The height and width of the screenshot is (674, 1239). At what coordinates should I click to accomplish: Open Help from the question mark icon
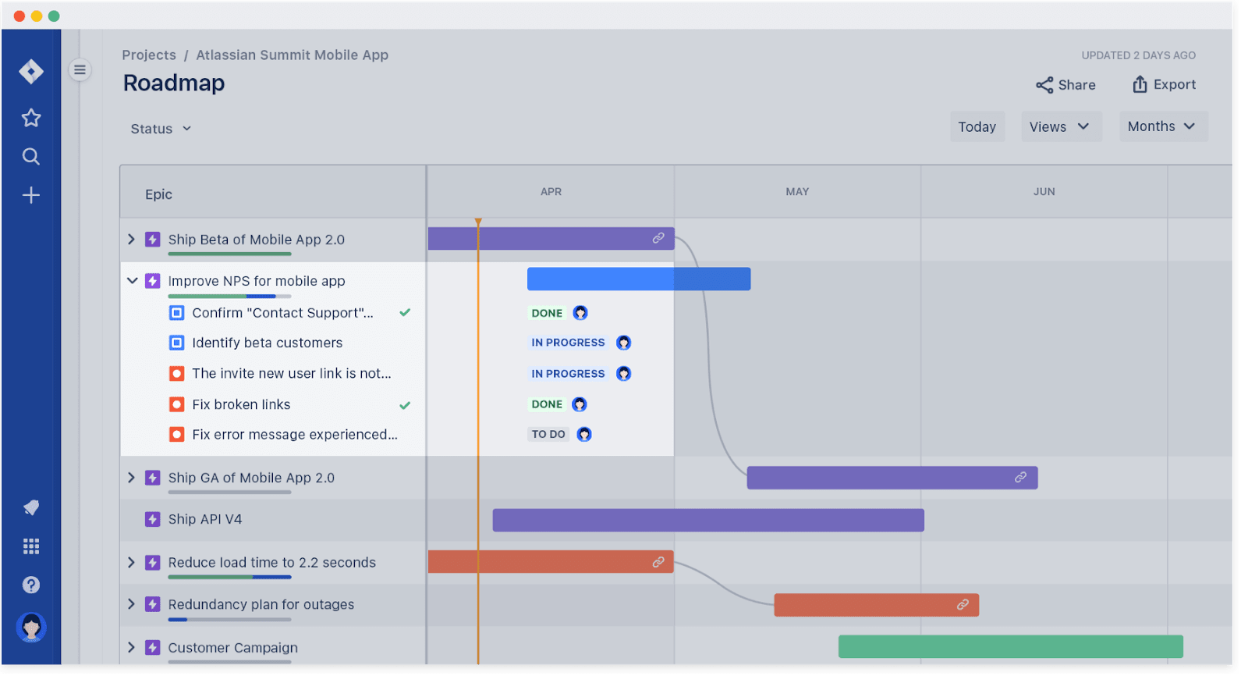pyautogui.click(x=31, y=585)
